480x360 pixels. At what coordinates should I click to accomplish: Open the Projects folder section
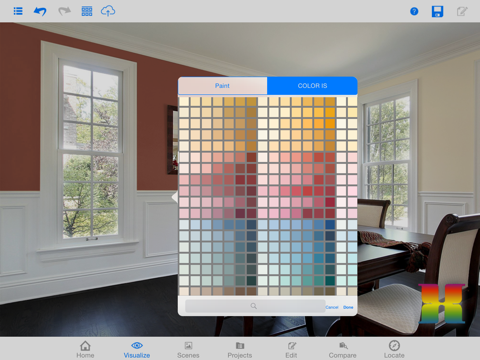point(240,349)
